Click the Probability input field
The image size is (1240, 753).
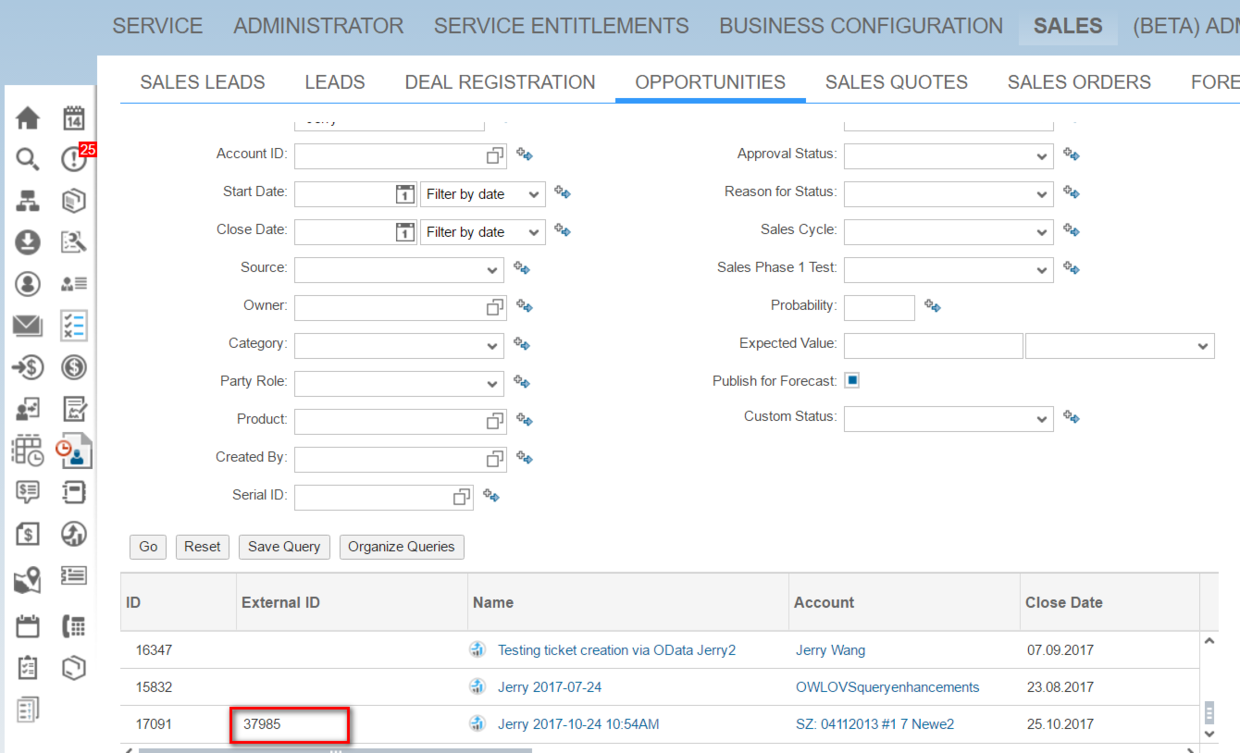pos(879,307)
